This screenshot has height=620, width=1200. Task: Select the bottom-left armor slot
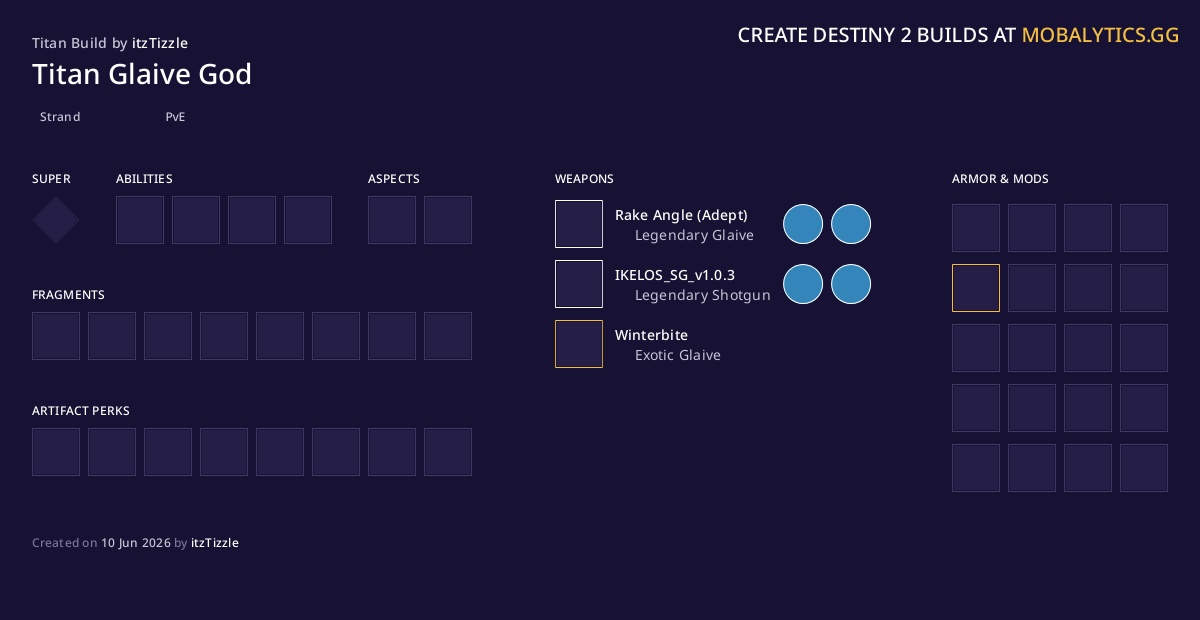tap(976, 468)
